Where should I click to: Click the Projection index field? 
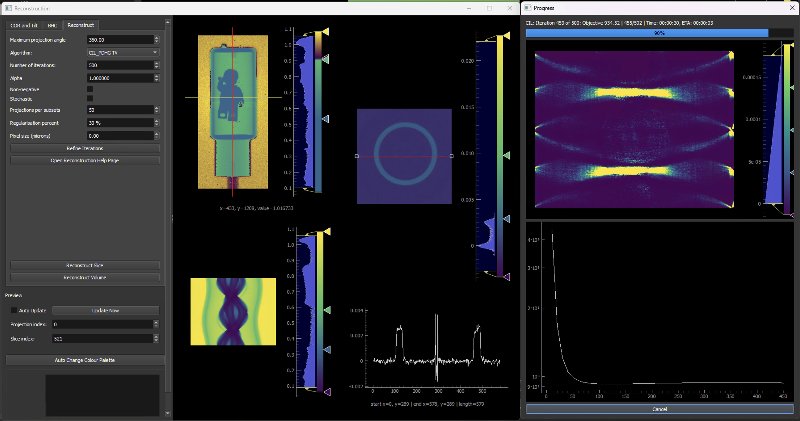click(x=103, y=324)
